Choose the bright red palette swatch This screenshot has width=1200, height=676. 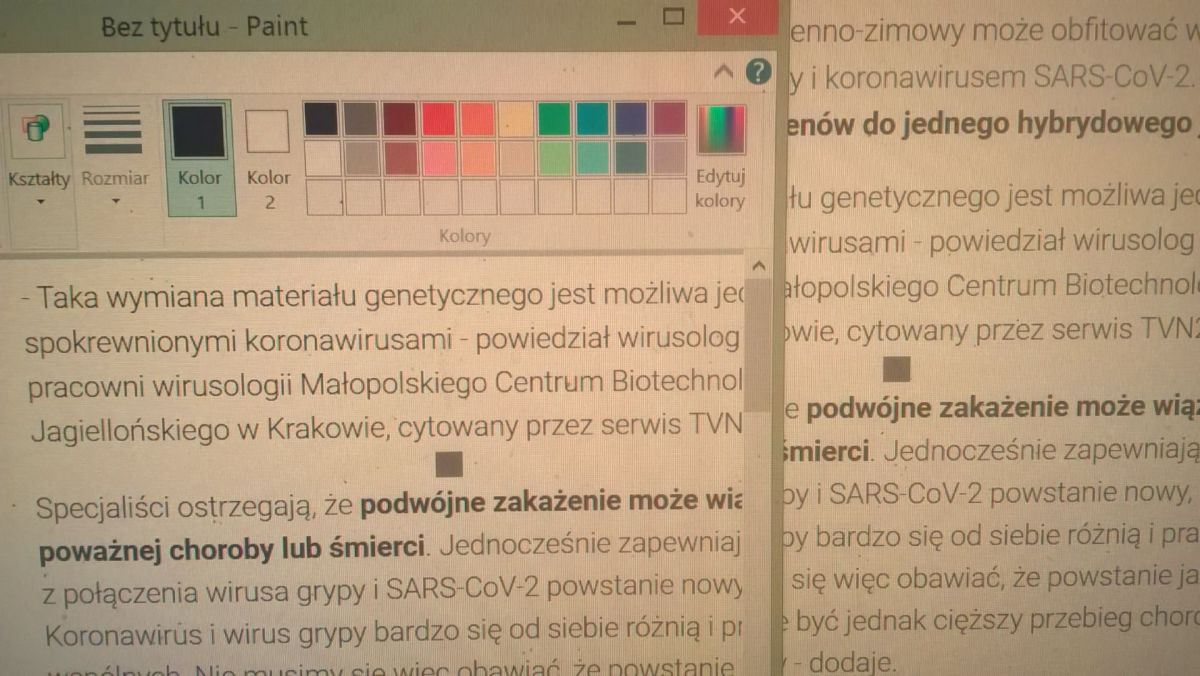pos(438,119)
